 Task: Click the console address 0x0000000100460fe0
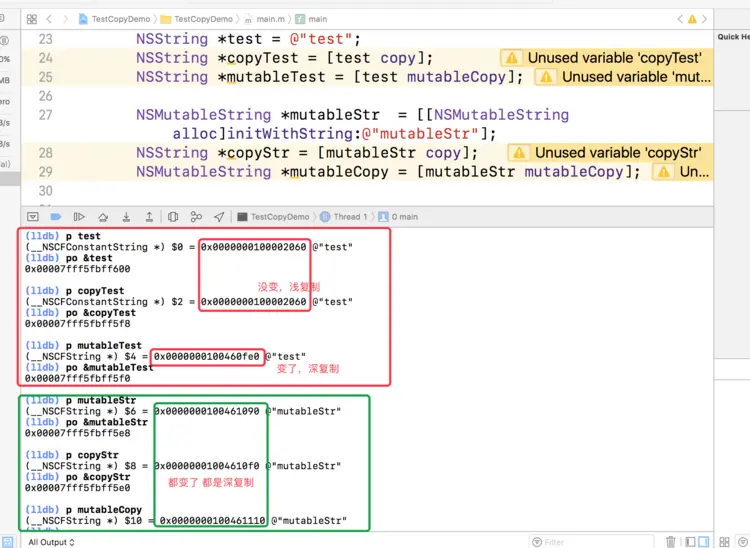tap(207, 357)
